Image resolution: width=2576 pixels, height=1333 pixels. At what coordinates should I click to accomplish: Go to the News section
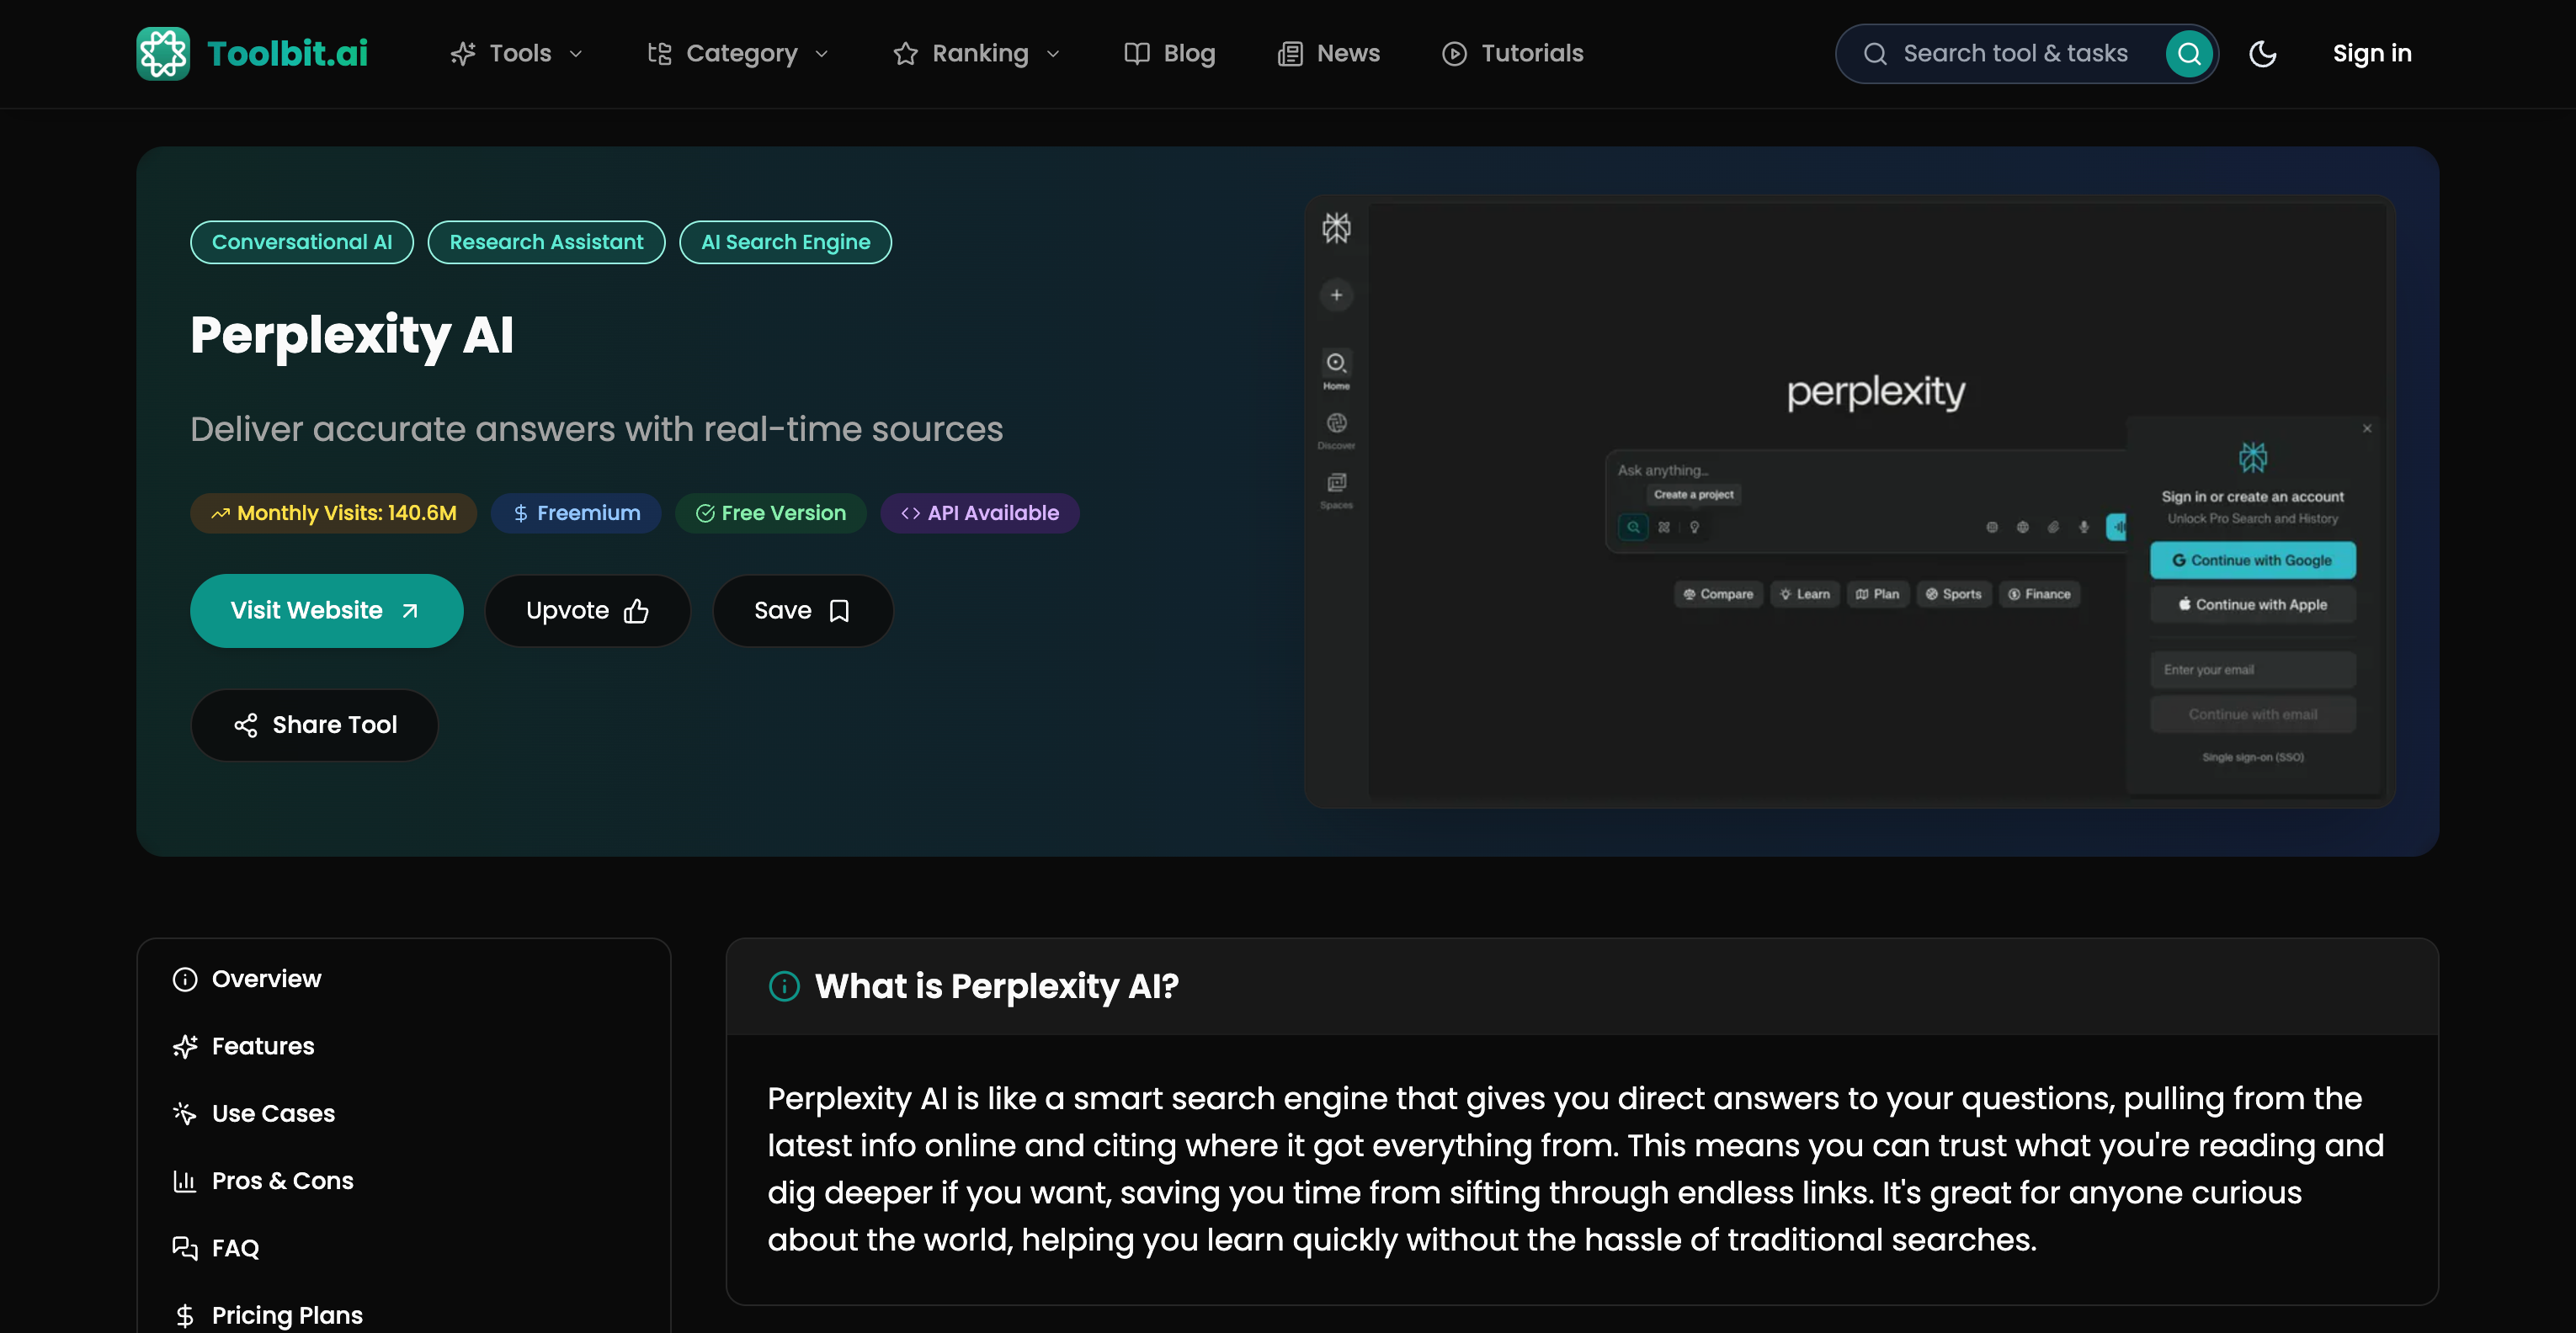pos(1329,53)
